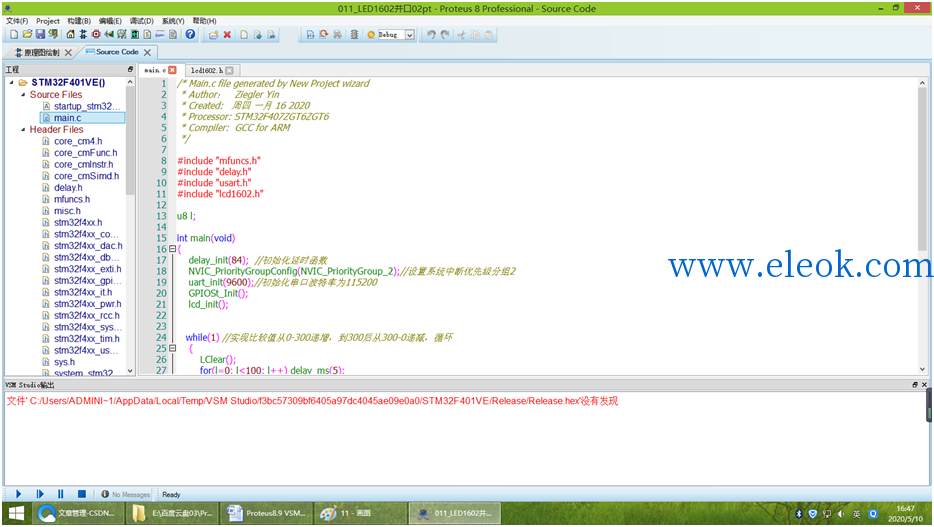
Task: Click the Project Settings gear icon
Action: [x=371, y=35]
